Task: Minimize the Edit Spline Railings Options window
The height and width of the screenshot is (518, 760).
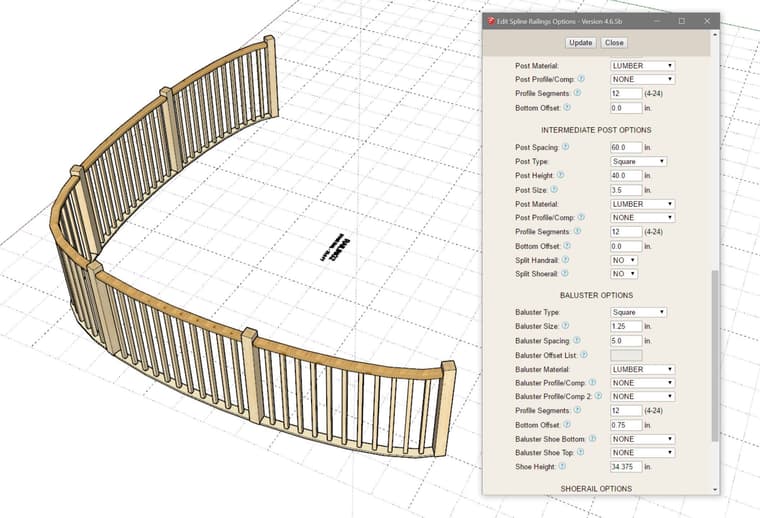Action: [x=657, y=21]
